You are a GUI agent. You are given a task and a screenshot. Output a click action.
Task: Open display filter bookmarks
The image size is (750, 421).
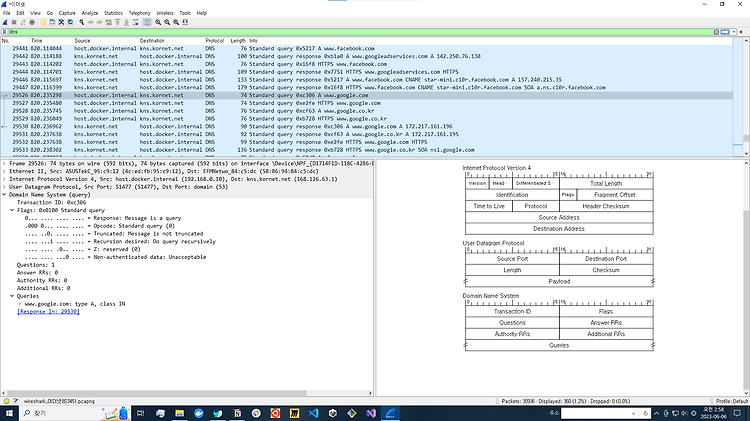coord(4,32)
